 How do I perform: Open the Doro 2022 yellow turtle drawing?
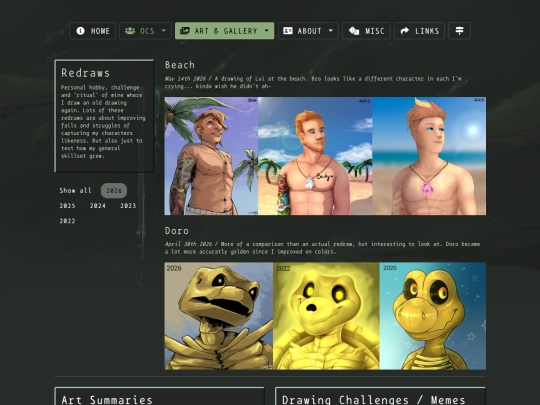coord(326,316)
